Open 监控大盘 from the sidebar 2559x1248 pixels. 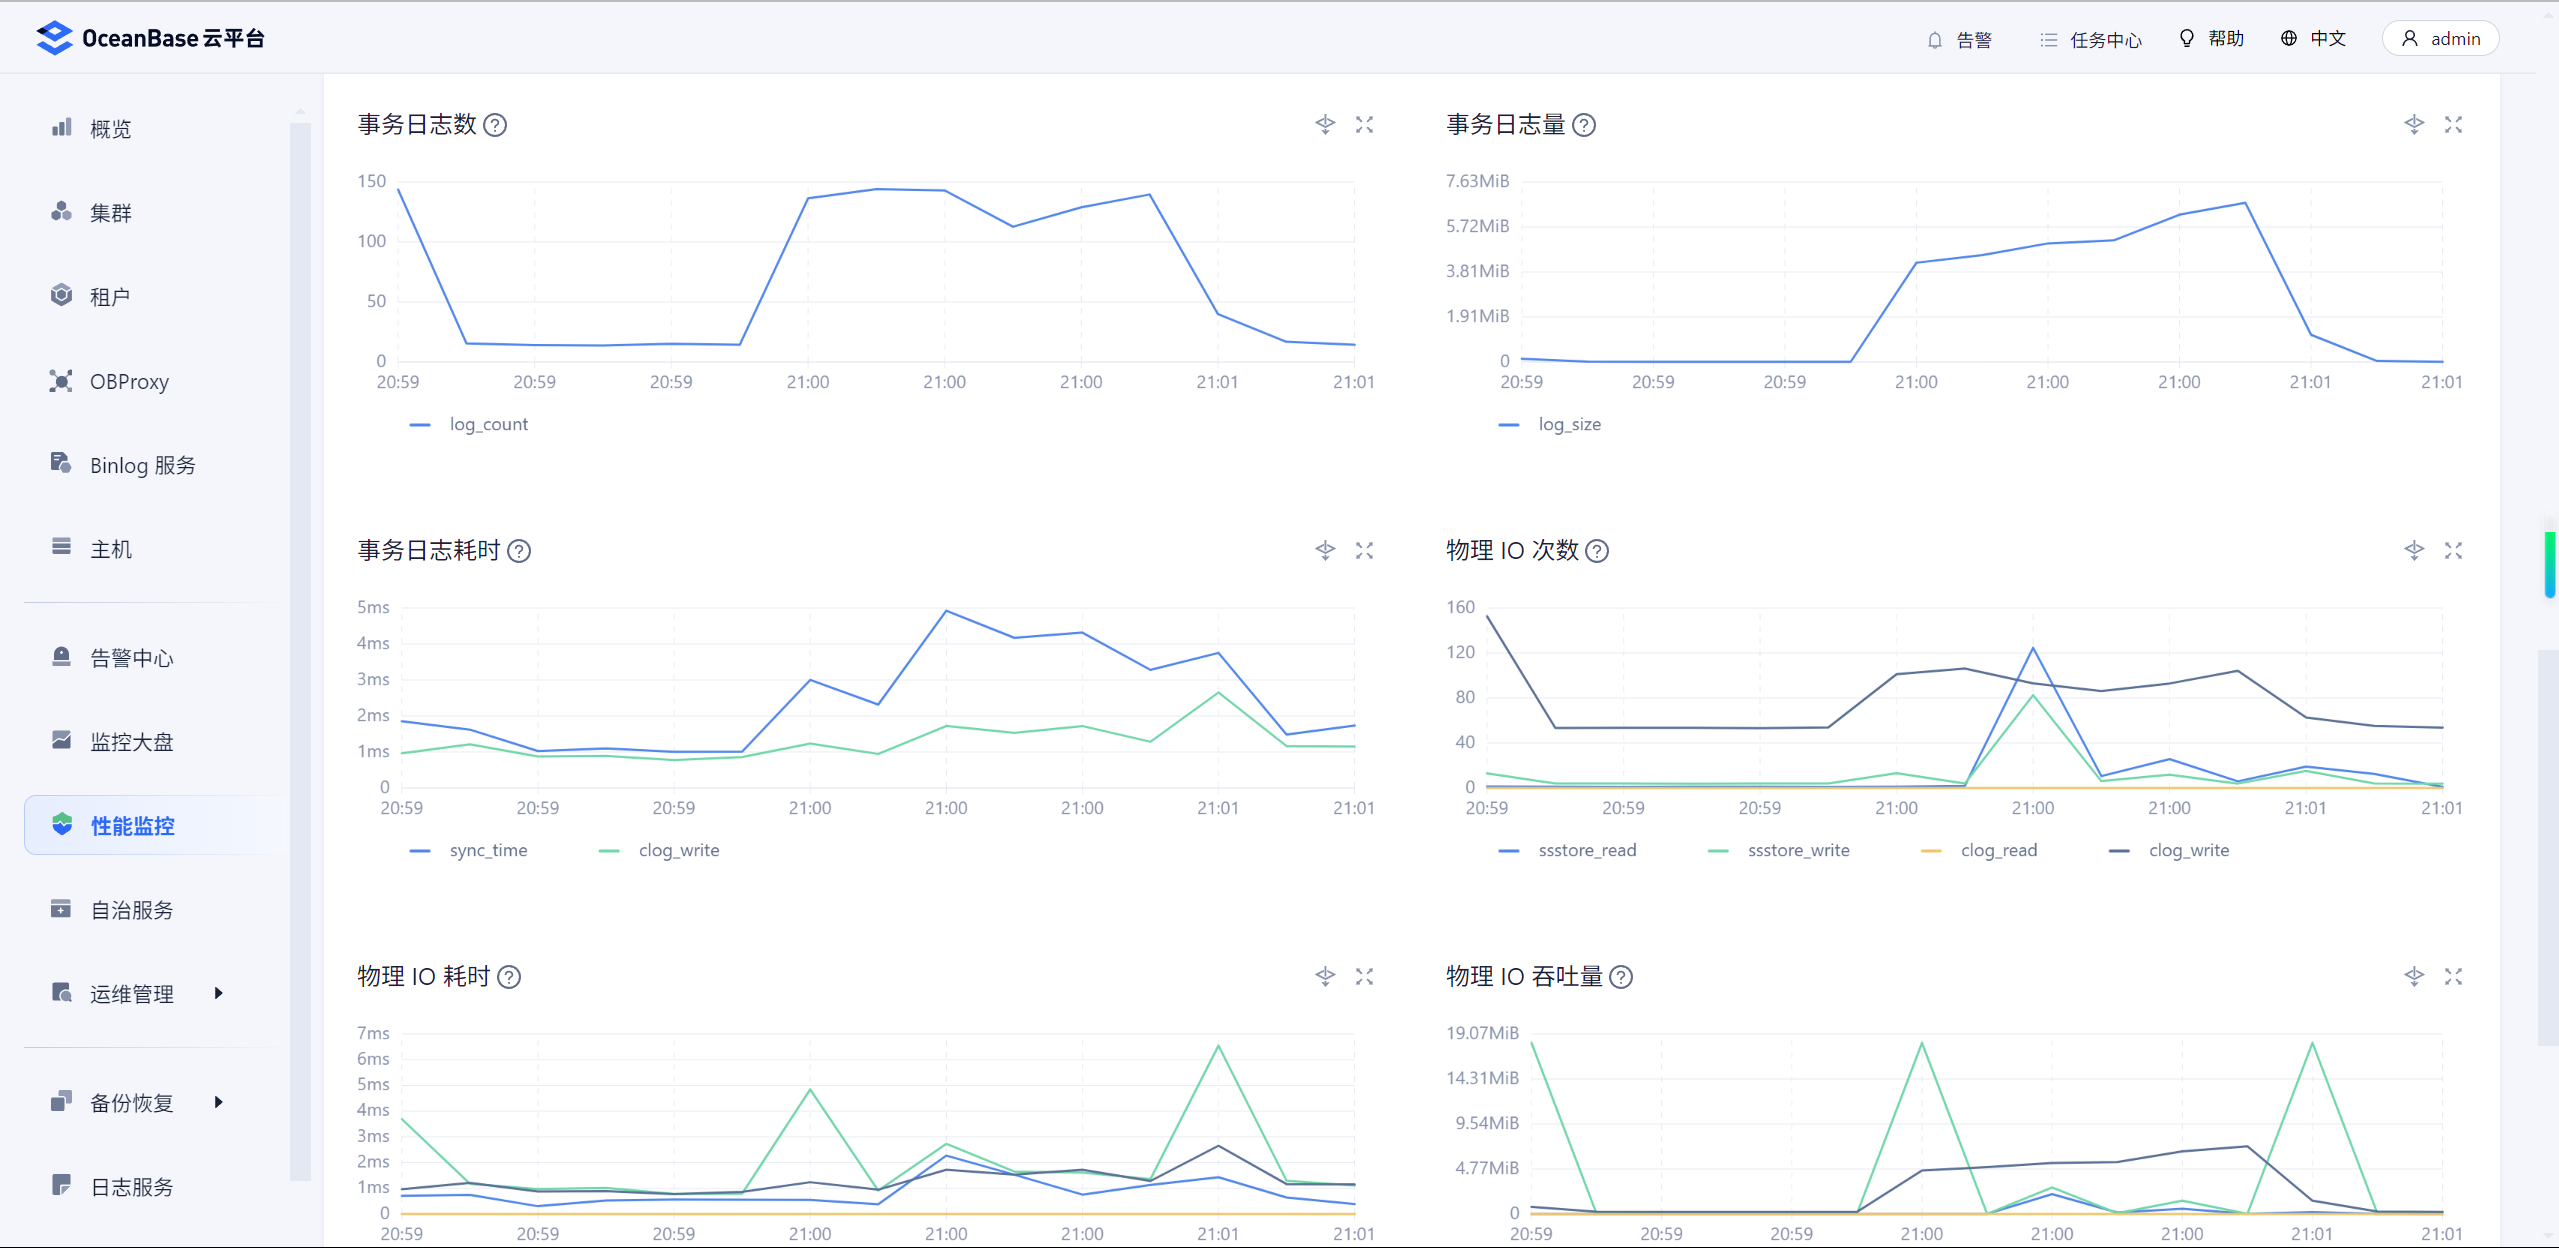tap(131, 742)
